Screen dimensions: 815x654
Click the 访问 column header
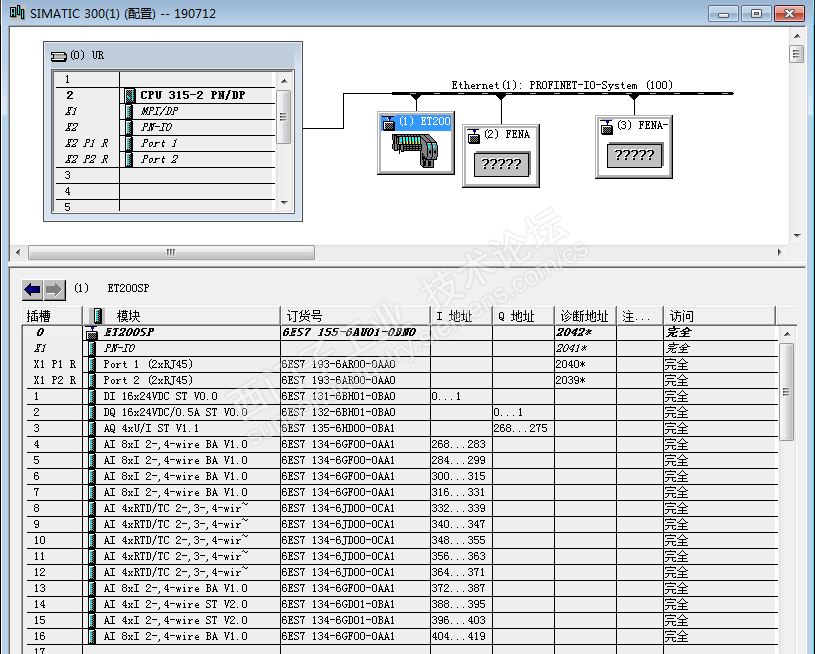coord(719,316)
